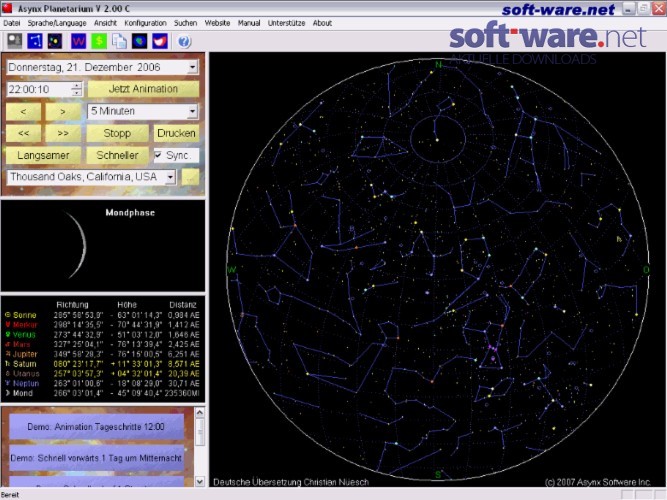The height and width of the screenshot is (500, 667).
Task: Decrease time with the spinner down arrow
Action: tap(77, 92)
